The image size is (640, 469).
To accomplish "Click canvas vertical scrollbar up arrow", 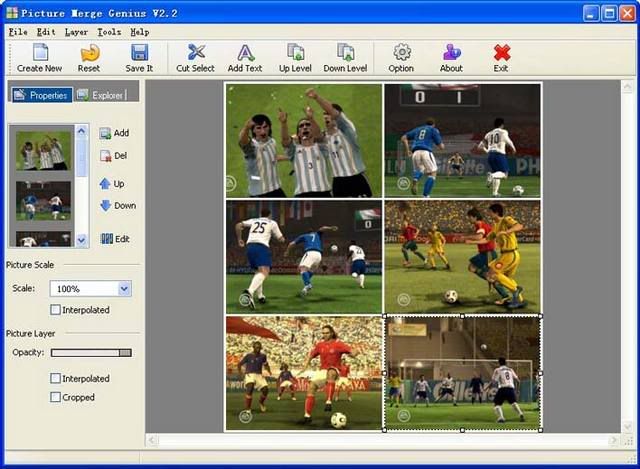I will (x=627, y=86).
